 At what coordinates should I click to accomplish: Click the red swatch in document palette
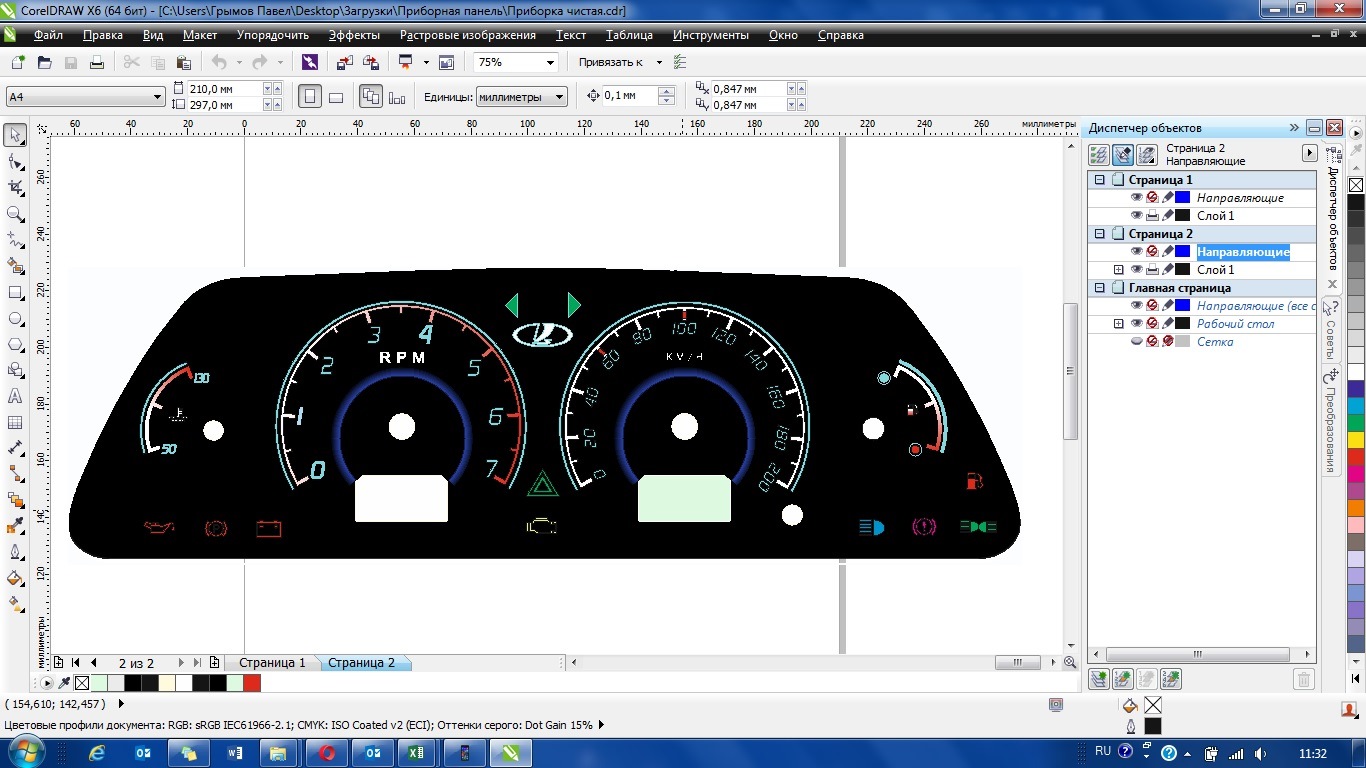click(252, 683)
